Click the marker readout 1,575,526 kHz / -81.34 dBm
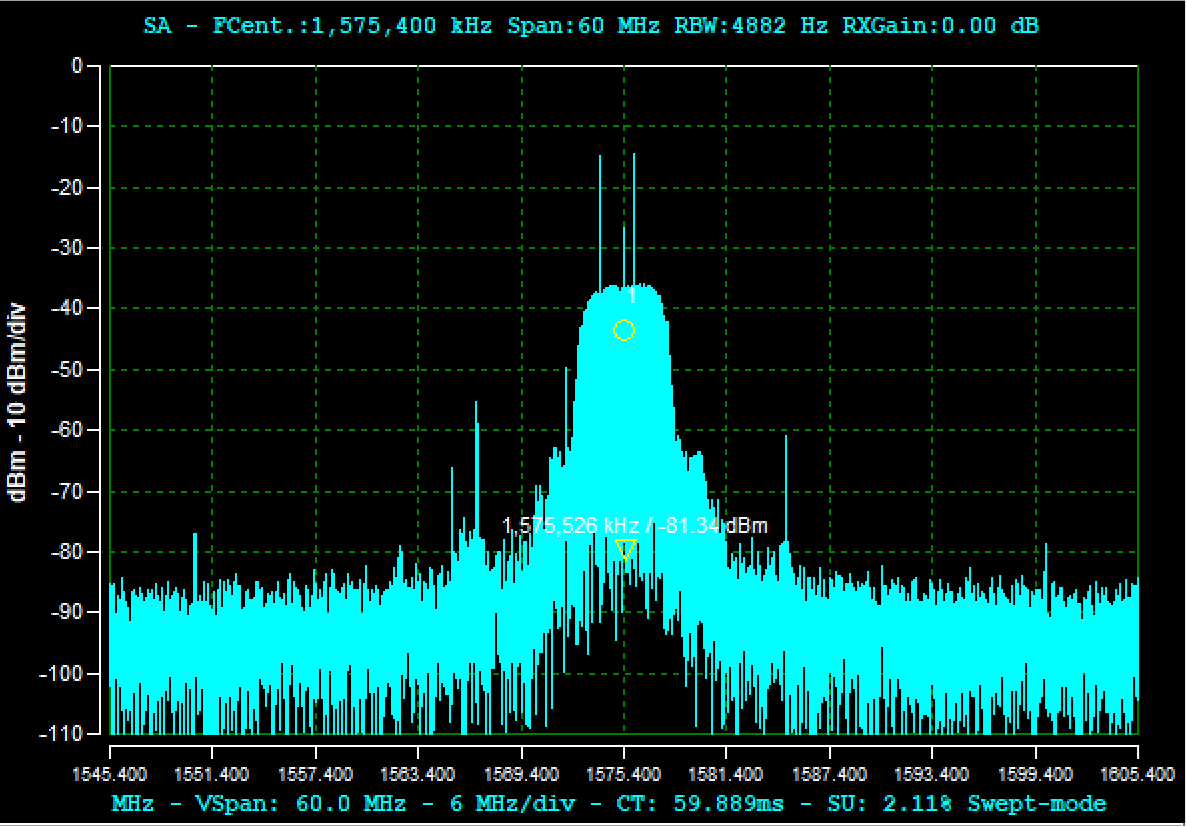 click(x=635, y=526)
